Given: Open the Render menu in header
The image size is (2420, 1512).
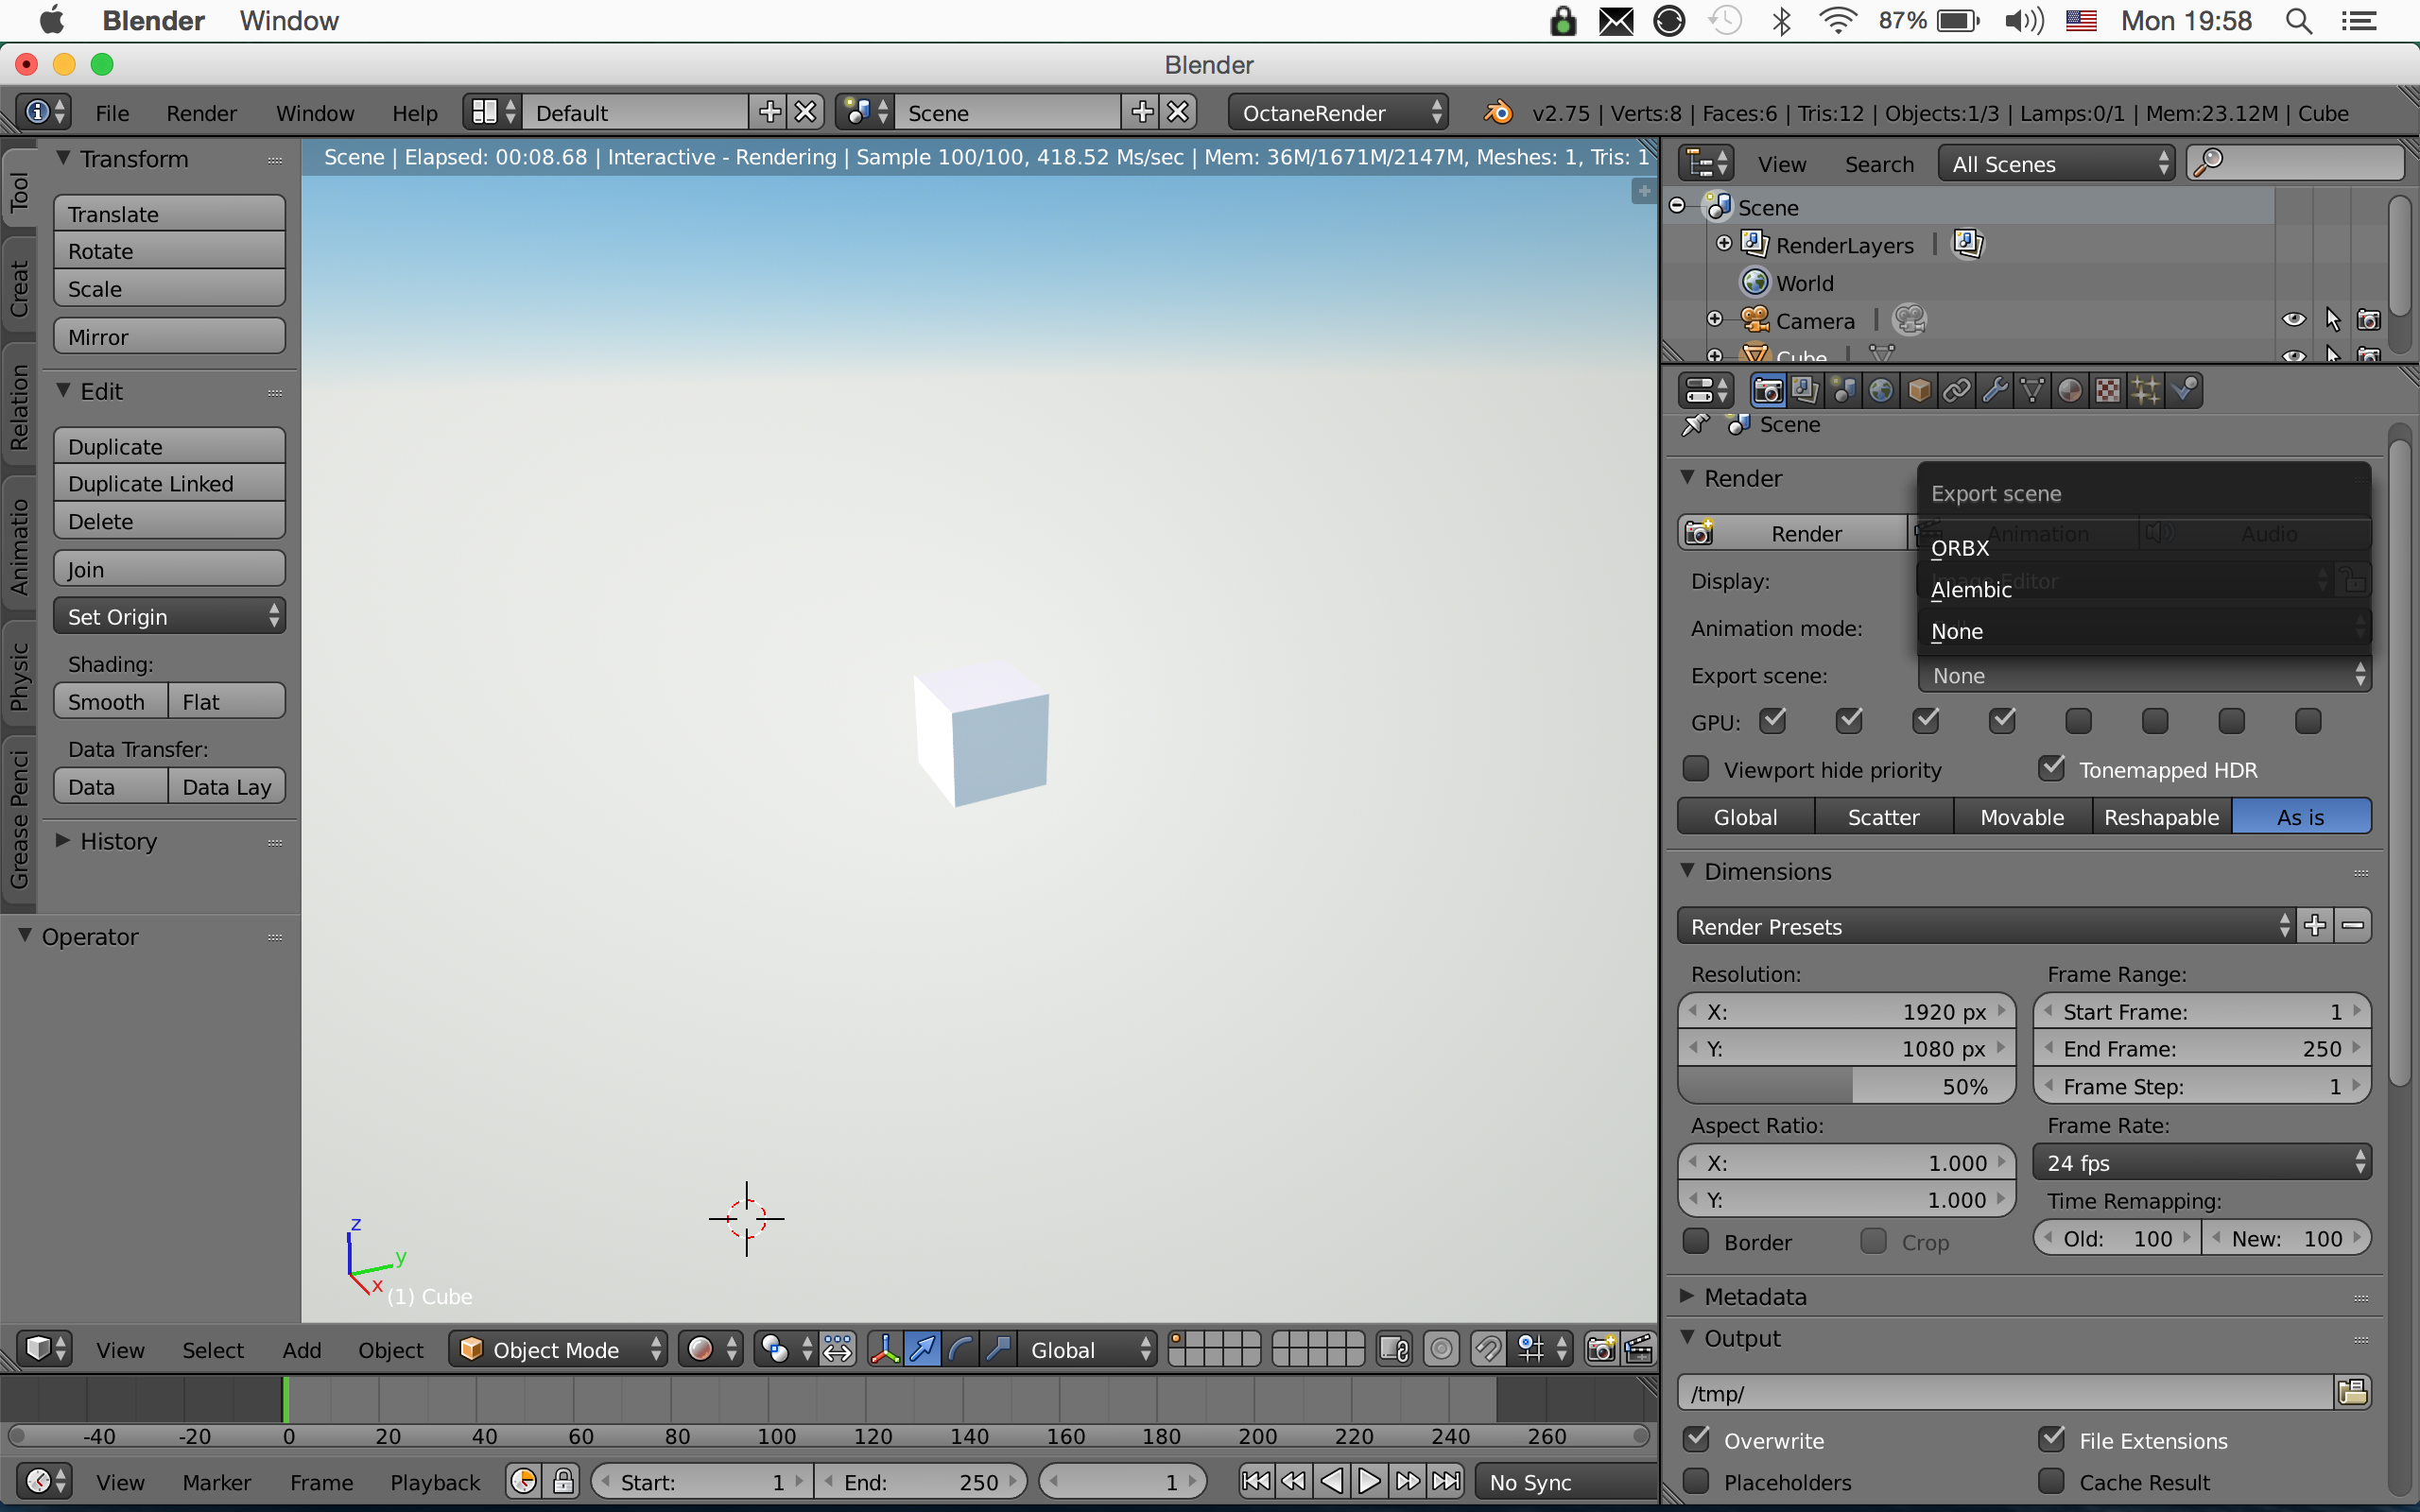Looking at the screenshot, I should (201, 112).
